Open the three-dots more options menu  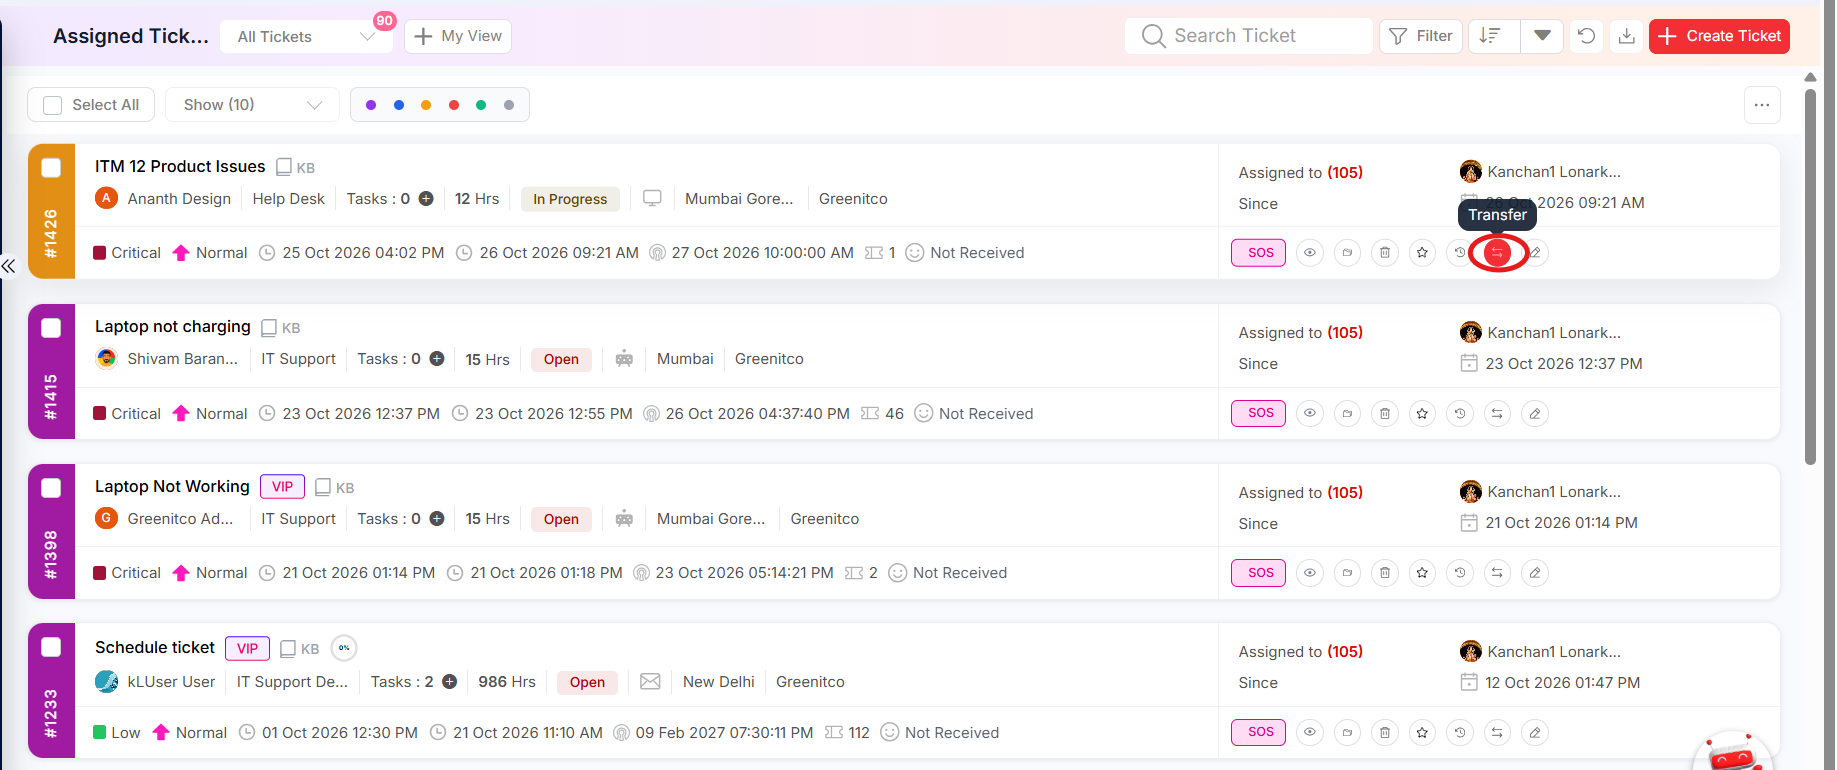(x=1762, y=105)
